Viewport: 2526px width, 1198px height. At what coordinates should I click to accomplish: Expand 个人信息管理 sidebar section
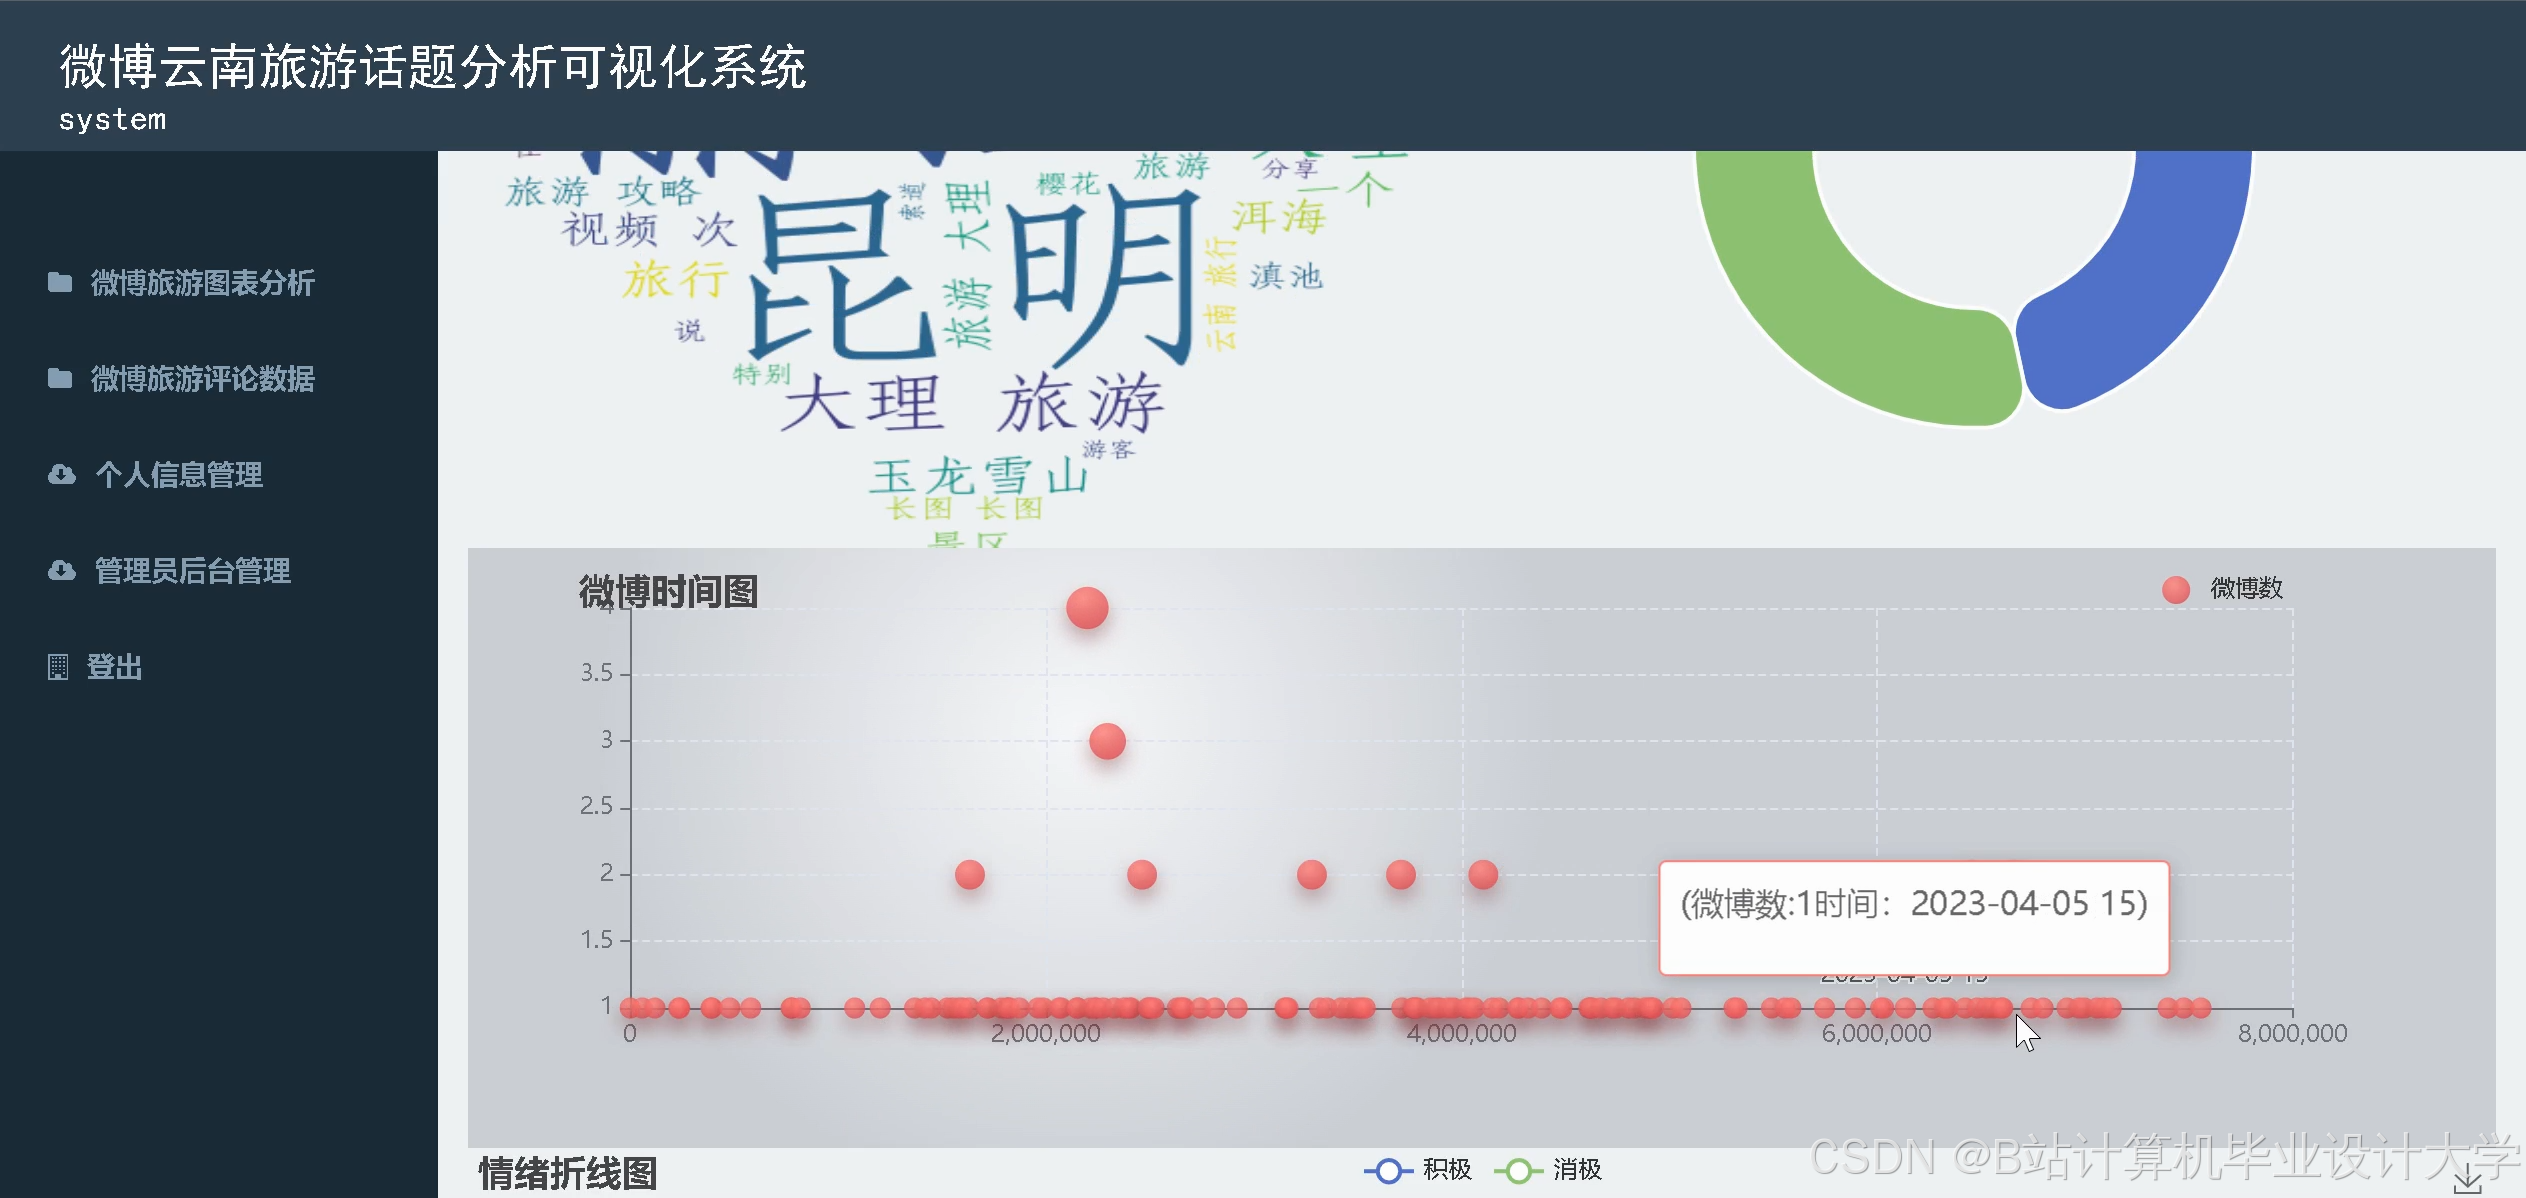(179, 475)
